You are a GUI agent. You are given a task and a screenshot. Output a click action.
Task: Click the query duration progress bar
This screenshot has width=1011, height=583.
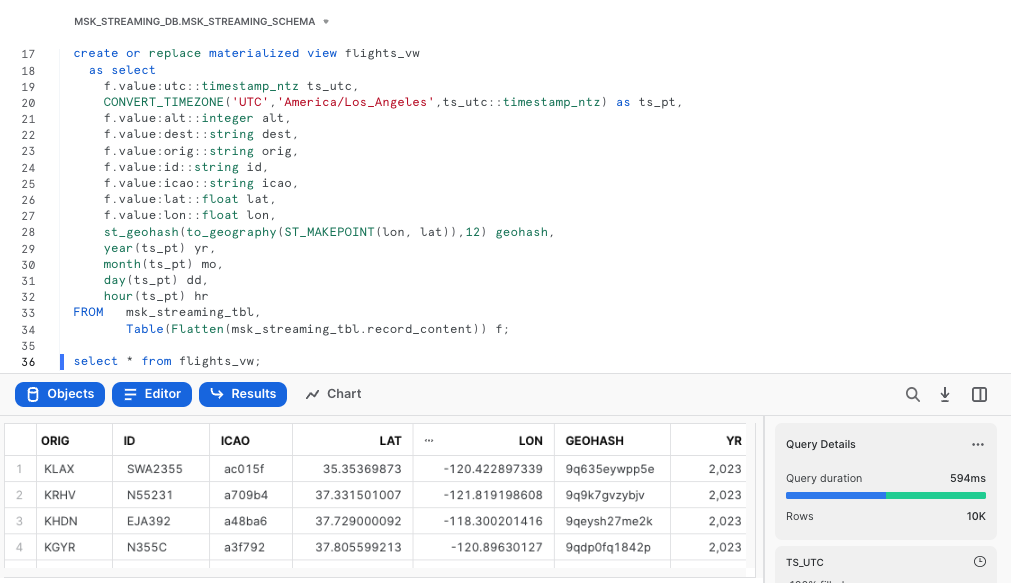885,495
